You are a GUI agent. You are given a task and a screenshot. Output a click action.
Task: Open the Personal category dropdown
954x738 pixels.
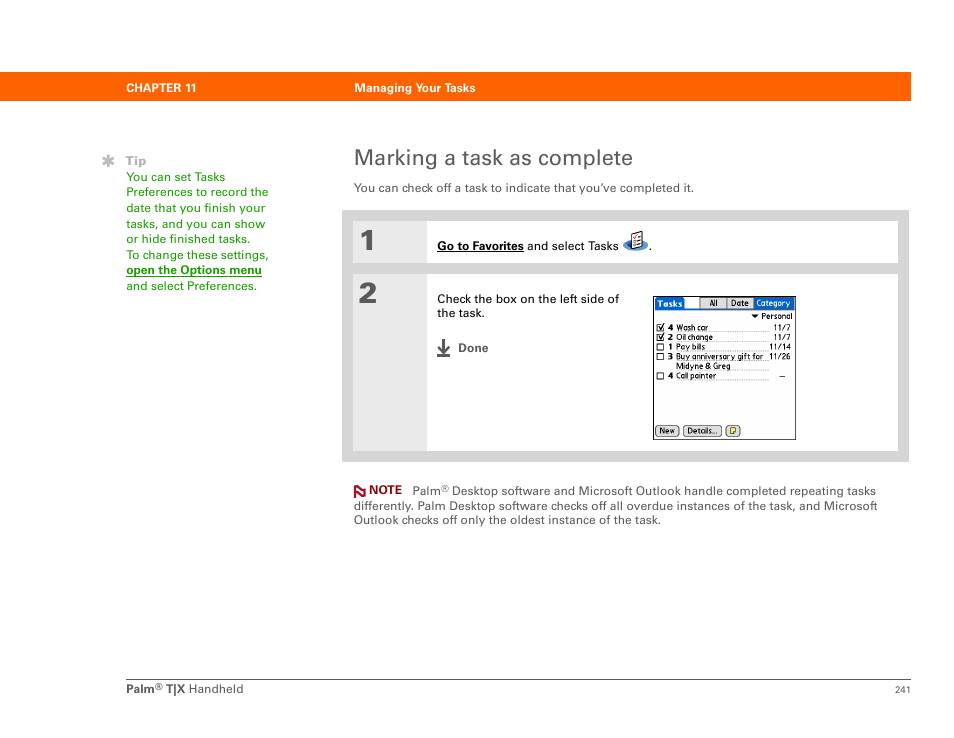(x=772, y=316)
